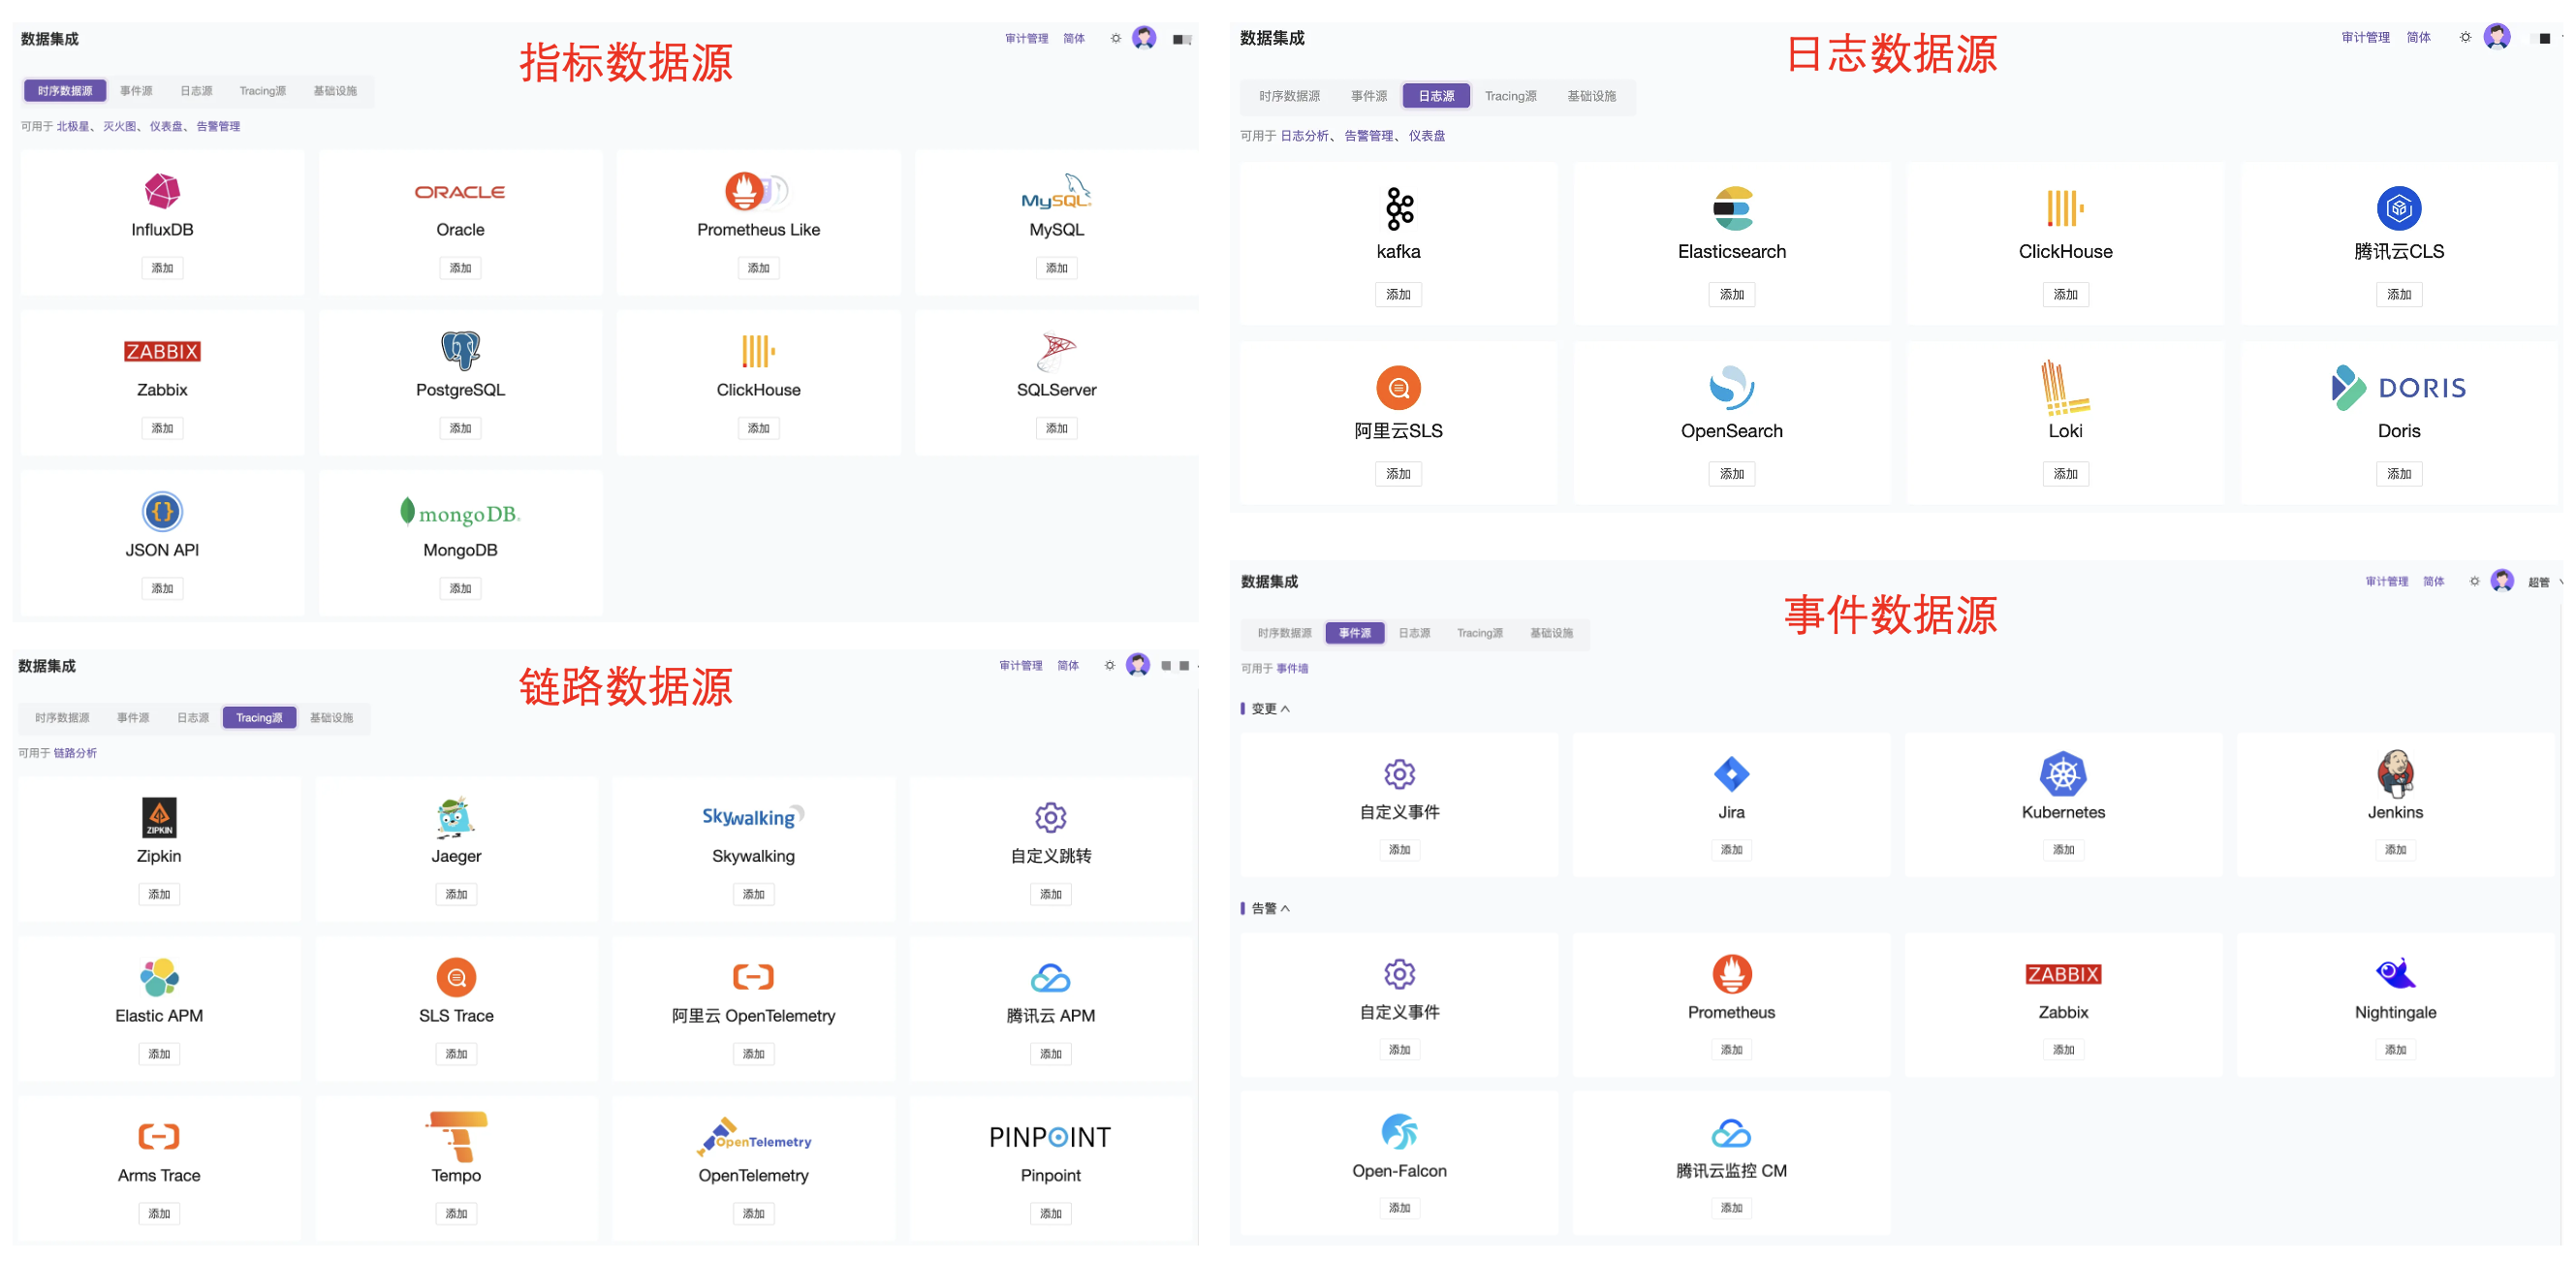Open 超管 user dropdown in events panel
The image size is (2576, 1262).
tap(2544, 582)
